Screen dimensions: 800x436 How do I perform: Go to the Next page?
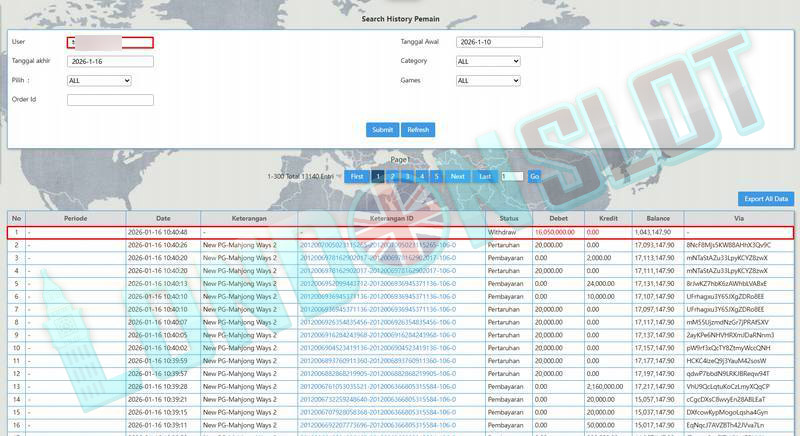click(x=457, y=176)
